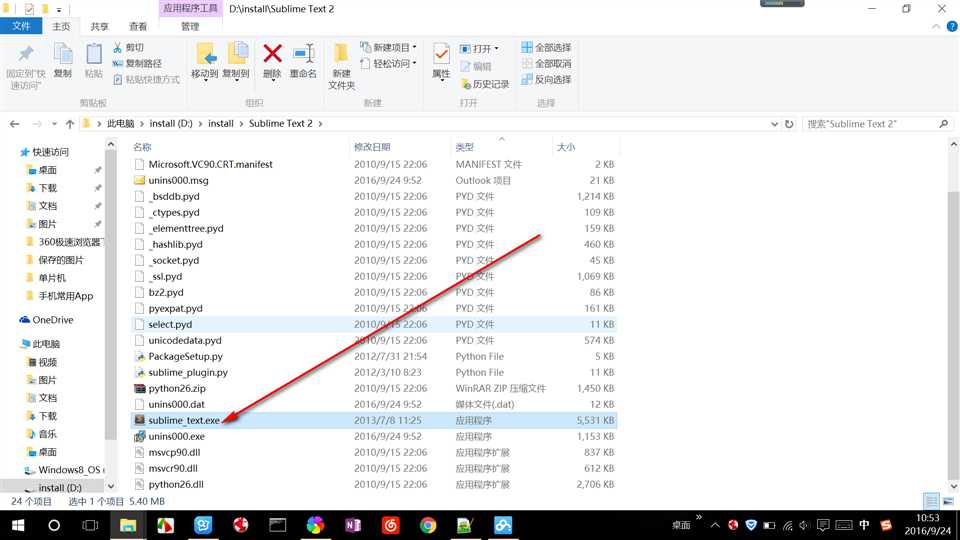The image size is (960, 540).
Task: Open the File tab
Action: (21, 26)
